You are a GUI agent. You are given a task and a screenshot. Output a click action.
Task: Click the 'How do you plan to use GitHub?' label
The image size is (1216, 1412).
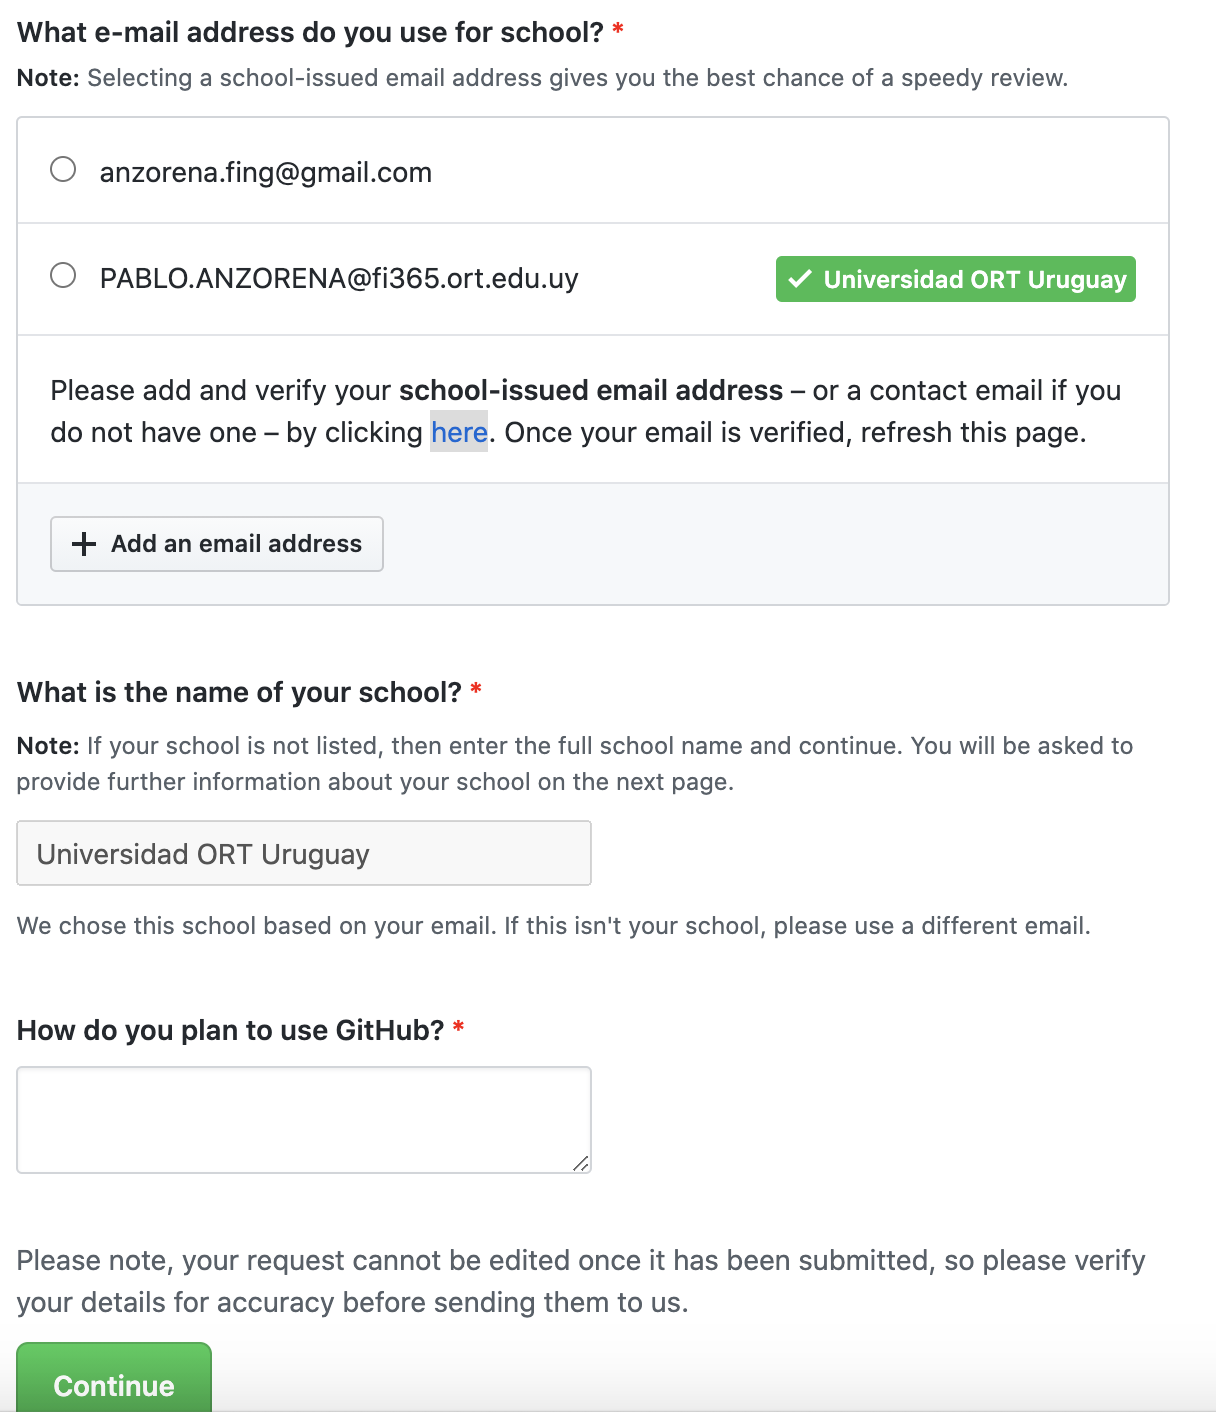(231, 1030)
